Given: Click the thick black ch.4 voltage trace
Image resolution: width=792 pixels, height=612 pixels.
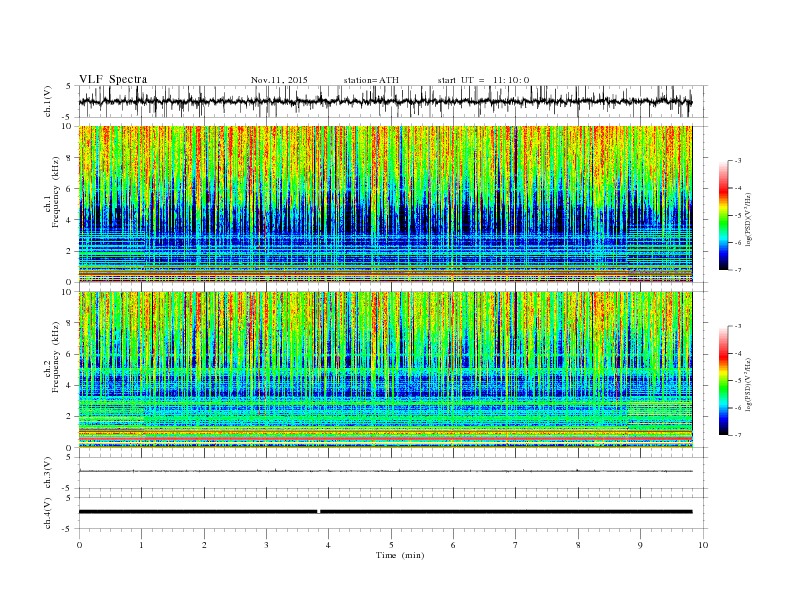Looking at the screenshot, I should point(385,512).
